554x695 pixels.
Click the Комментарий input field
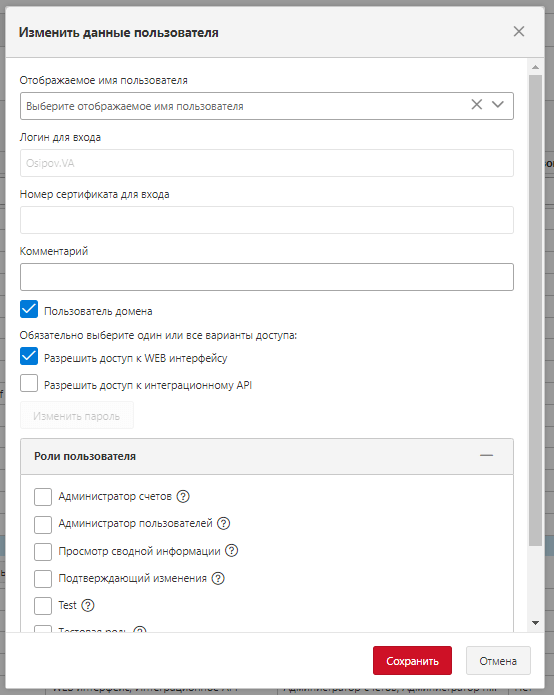tap(267, 277)
